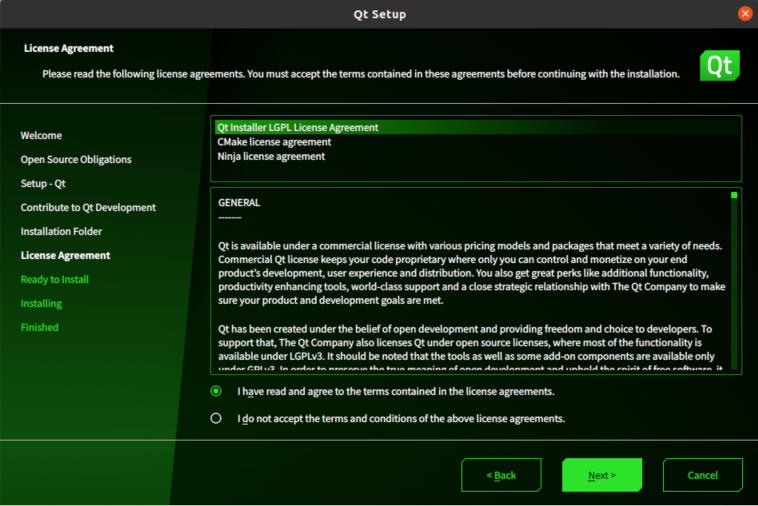Click the License Agreement sidebar step

(x=65, y=255)
